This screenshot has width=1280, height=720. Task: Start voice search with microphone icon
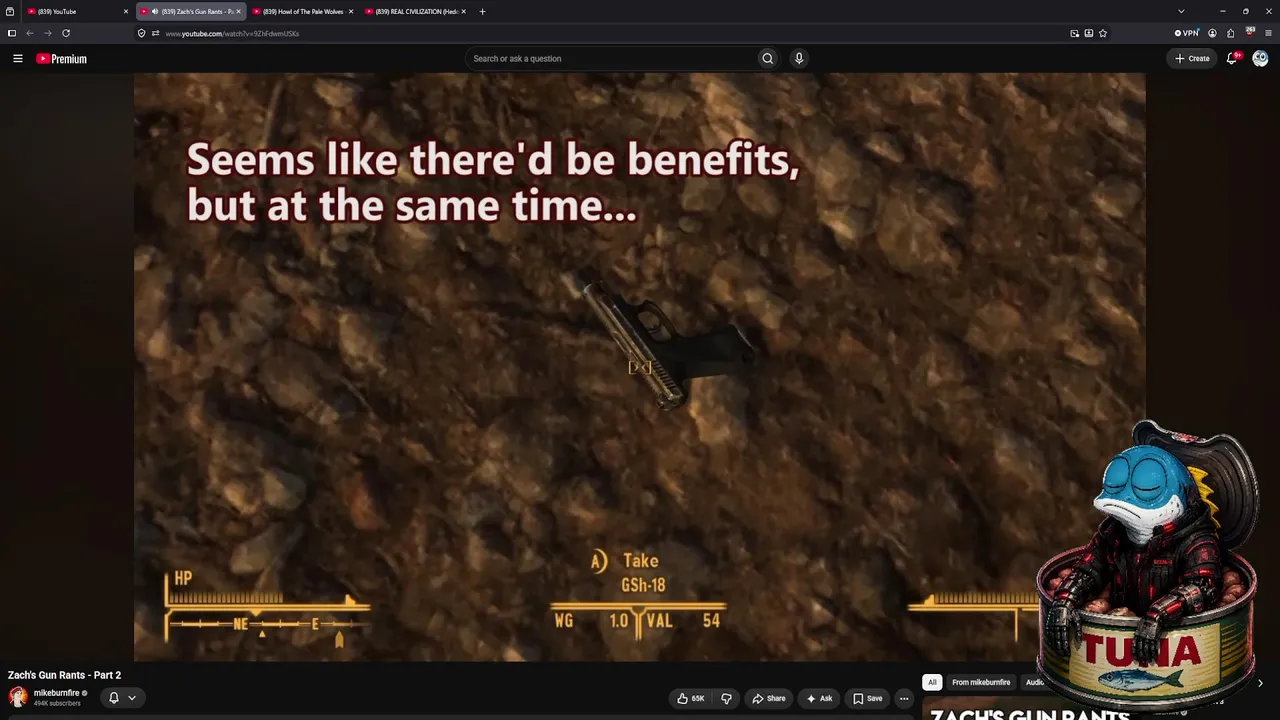click(799, 59)
